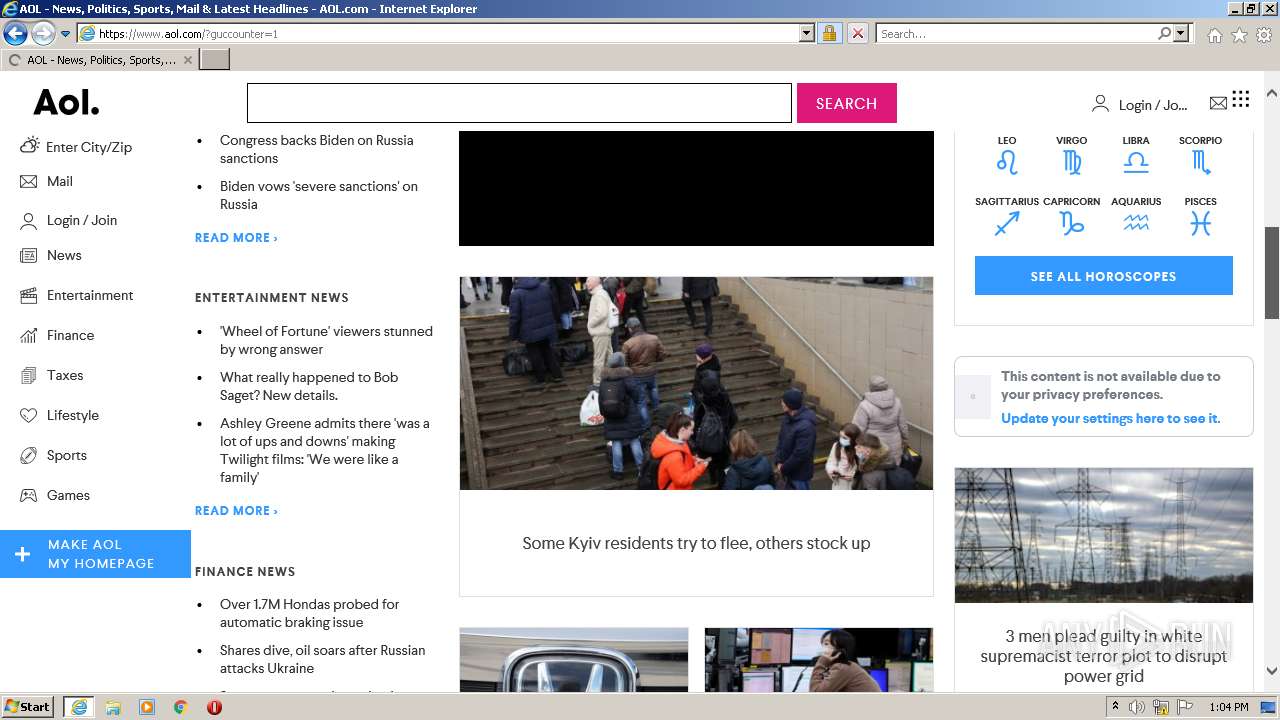Click the trading floor thumbnail
This screenshot has height=720, width=1280.
click(x=819, y=660)
